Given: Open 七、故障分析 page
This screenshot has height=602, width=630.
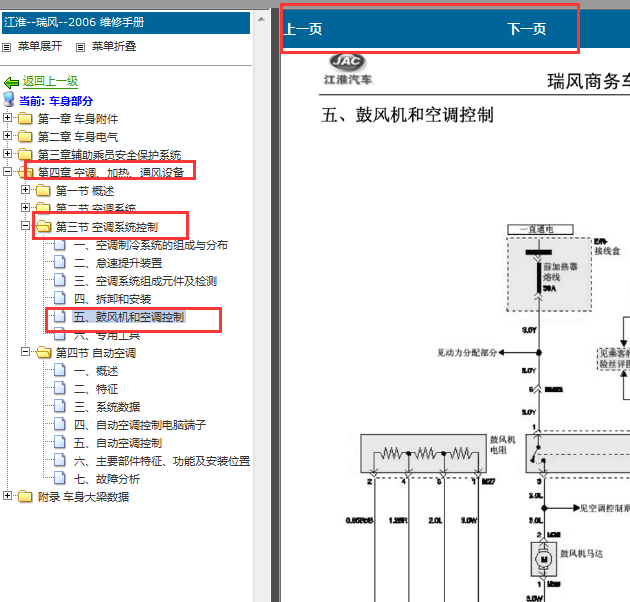Looking at the screenshot, I should point(106,479).
